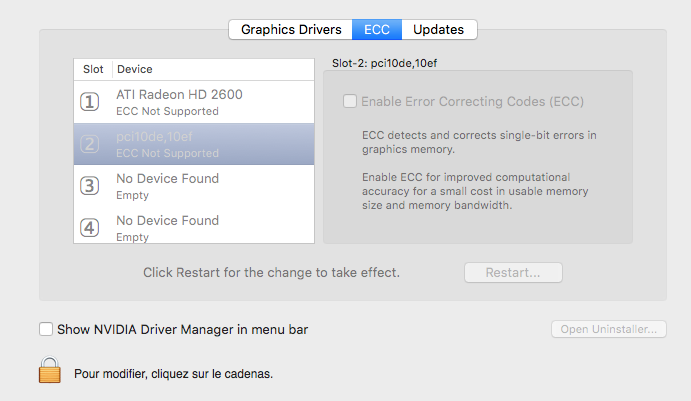Click the slot 3 number icon
The image size is (691, 401).
click(89, 186)
